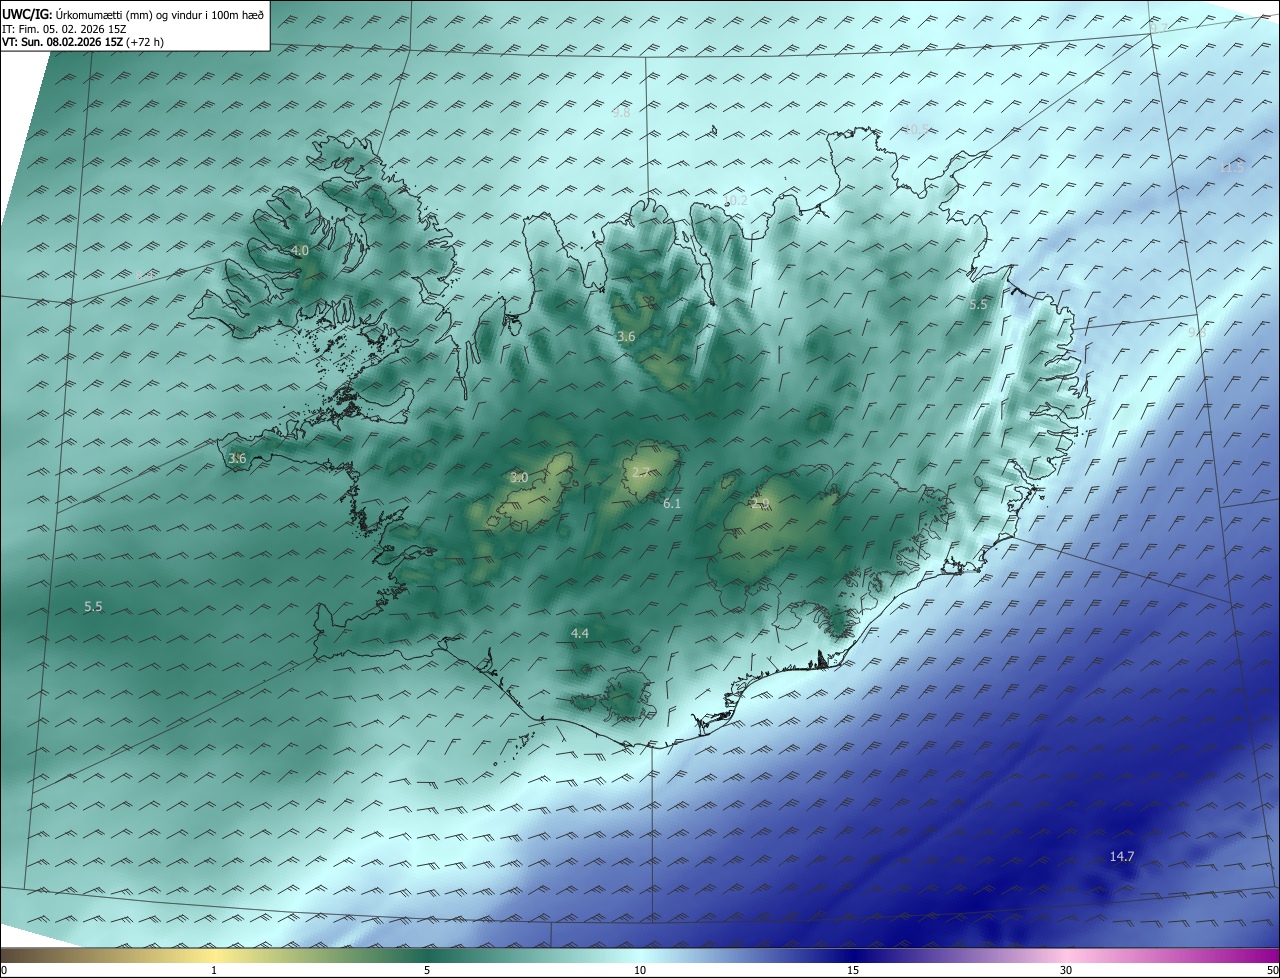Click the 5 tick on the colour scale
The image size is (1280, 978).
coord(427,971)
